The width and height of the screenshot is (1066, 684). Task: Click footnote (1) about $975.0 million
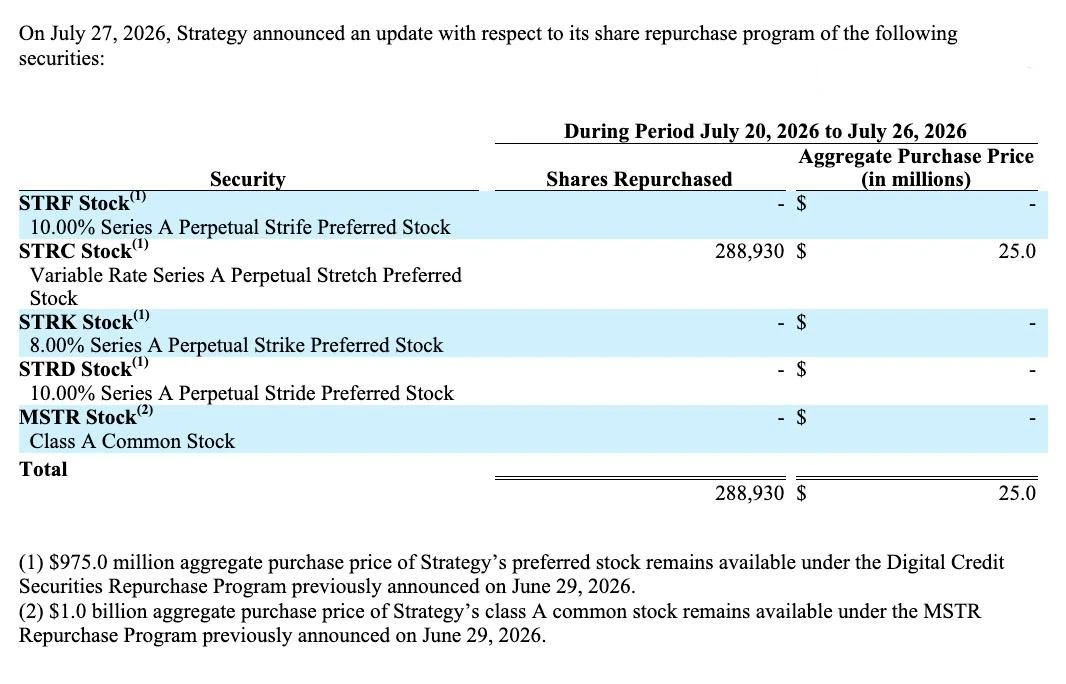[511, 575]
